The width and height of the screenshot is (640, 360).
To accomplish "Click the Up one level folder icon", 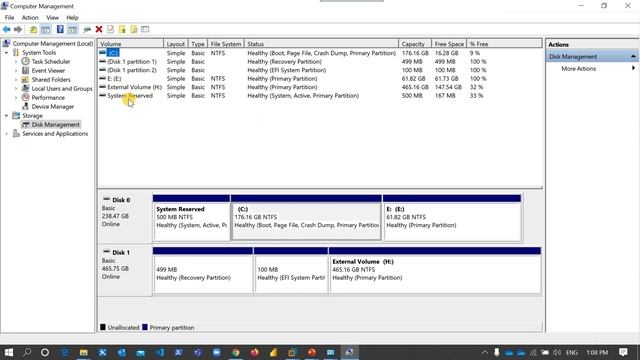I will click(x=33, y=29).
